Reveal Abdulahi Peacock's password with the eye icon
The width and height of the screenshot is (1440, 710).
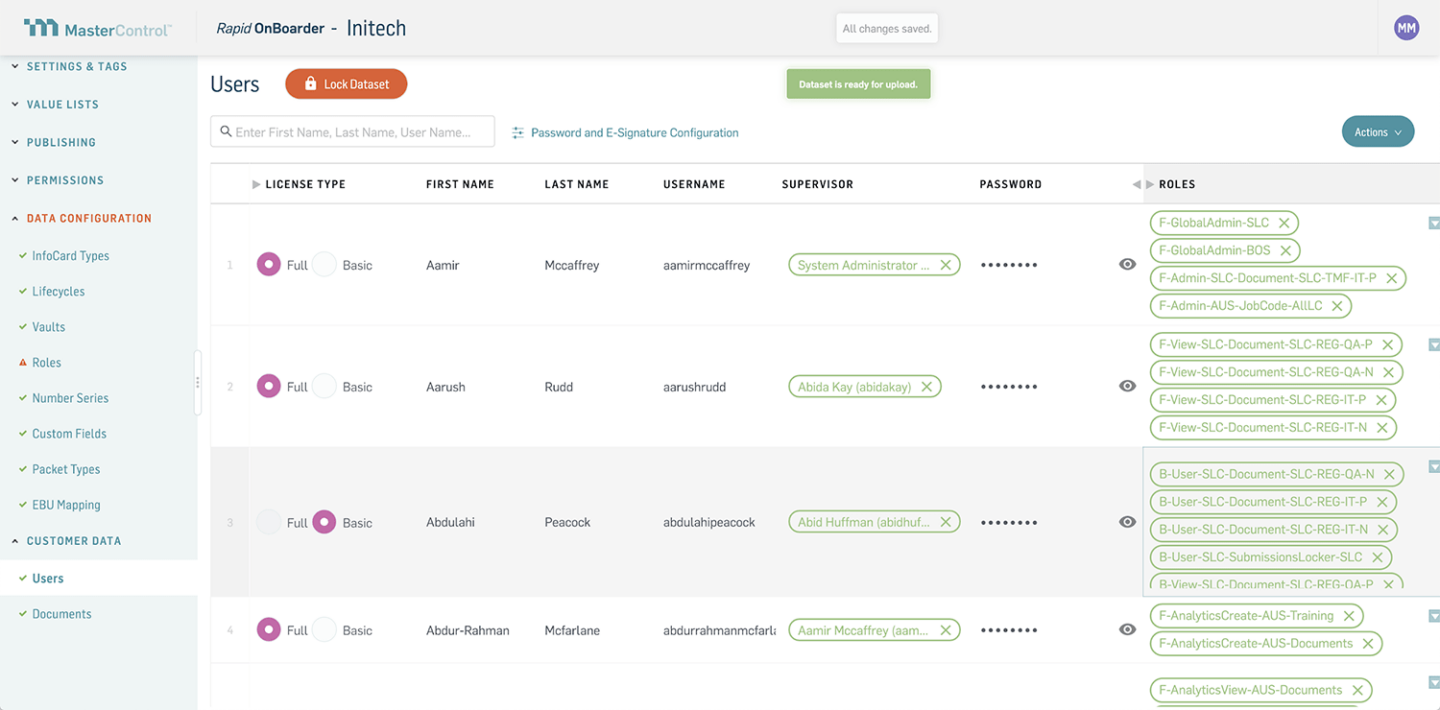click(1127, 521)
